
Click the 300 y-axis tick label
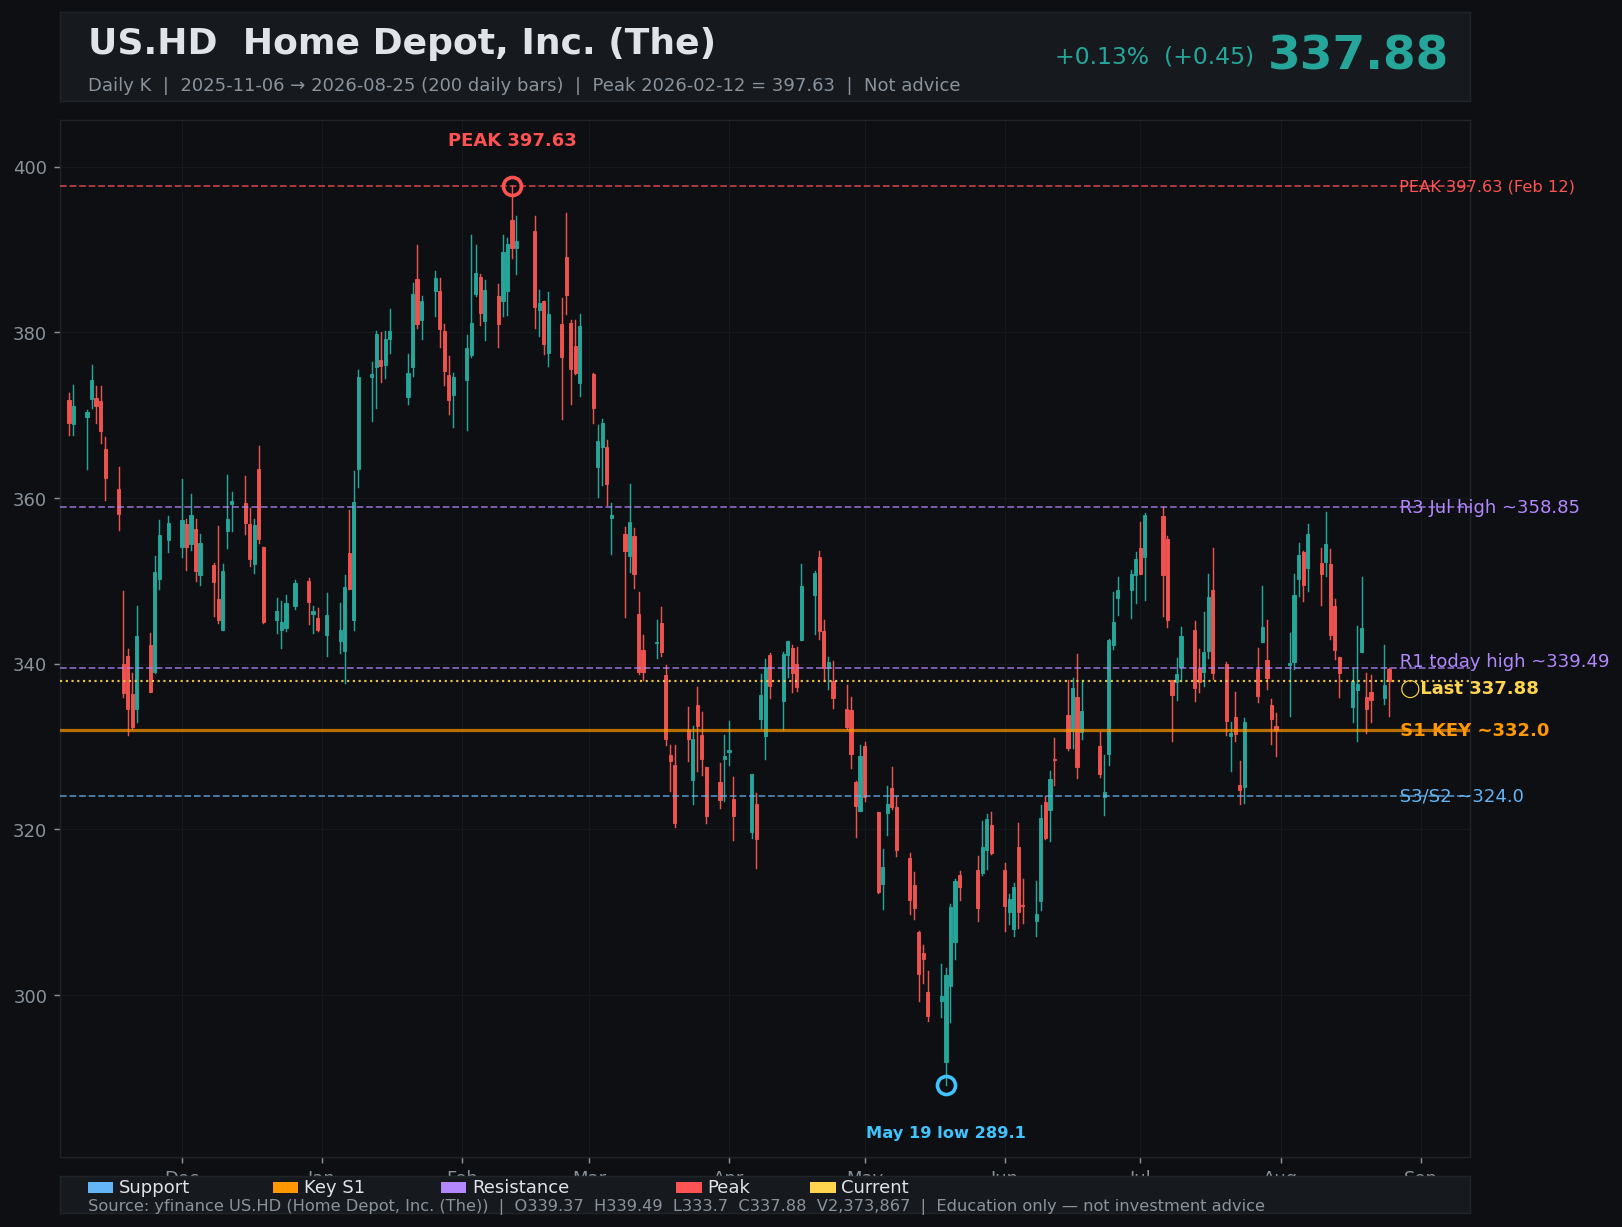30,996
